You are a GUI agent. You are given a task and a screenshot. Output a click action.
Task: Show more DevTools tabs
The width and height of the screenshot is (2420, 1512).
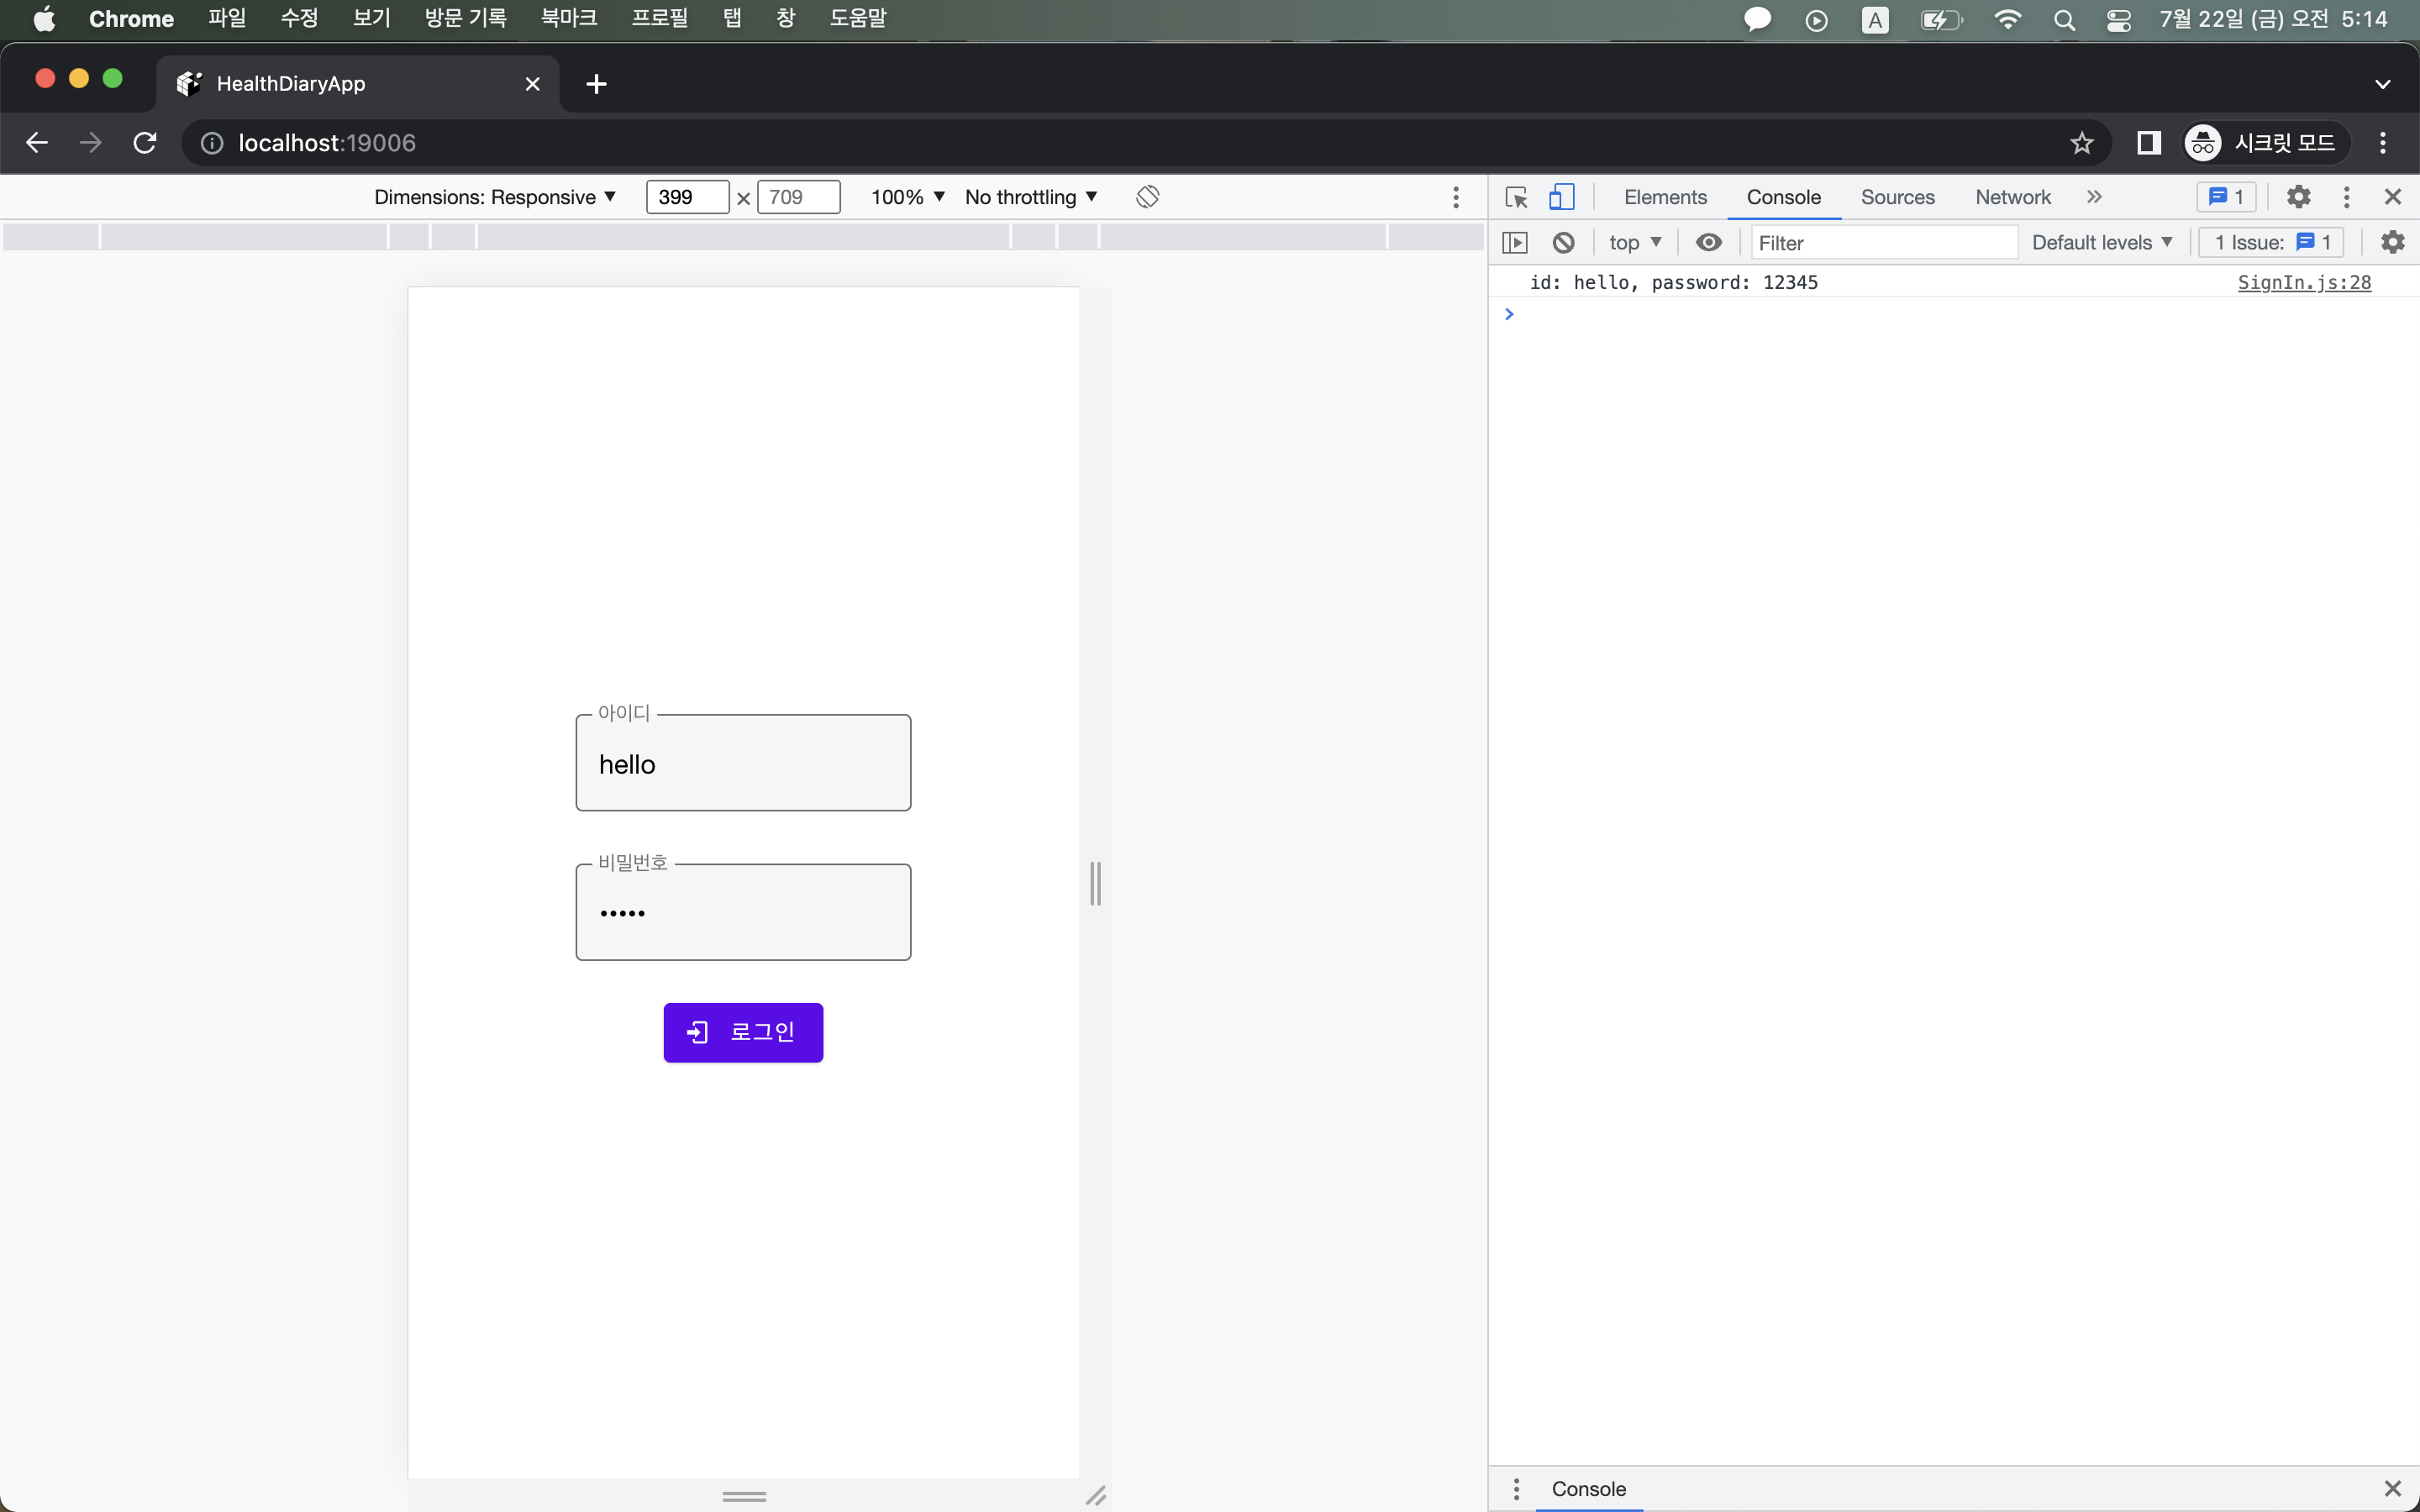coord(2094,197)
